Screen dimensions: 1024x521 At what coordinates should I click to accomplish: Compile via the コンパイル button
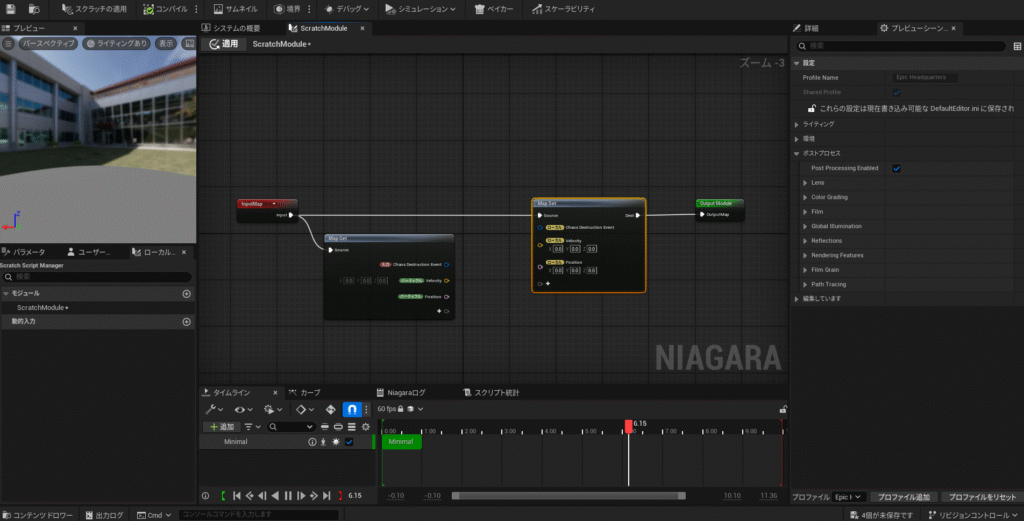click(x=166, y=9)
